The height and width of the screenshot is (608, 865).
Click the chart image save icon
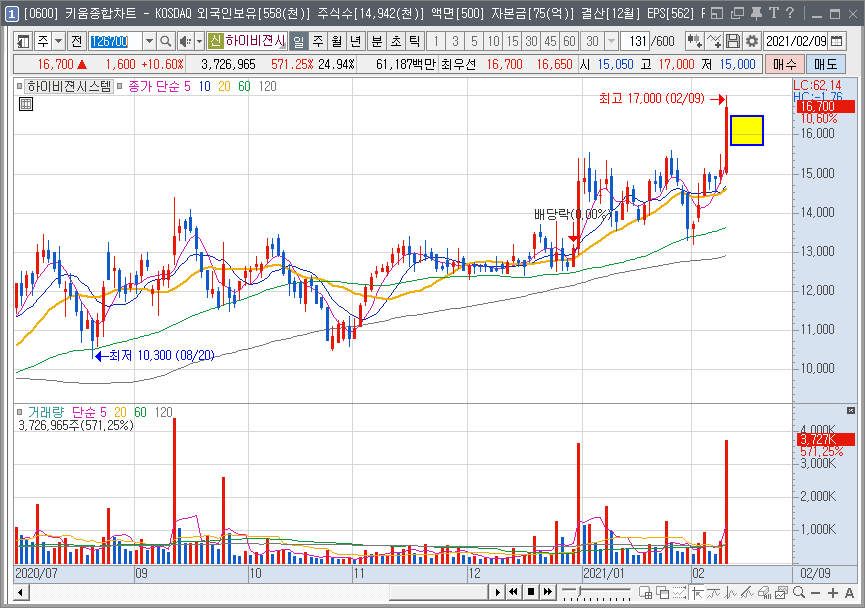781,593
